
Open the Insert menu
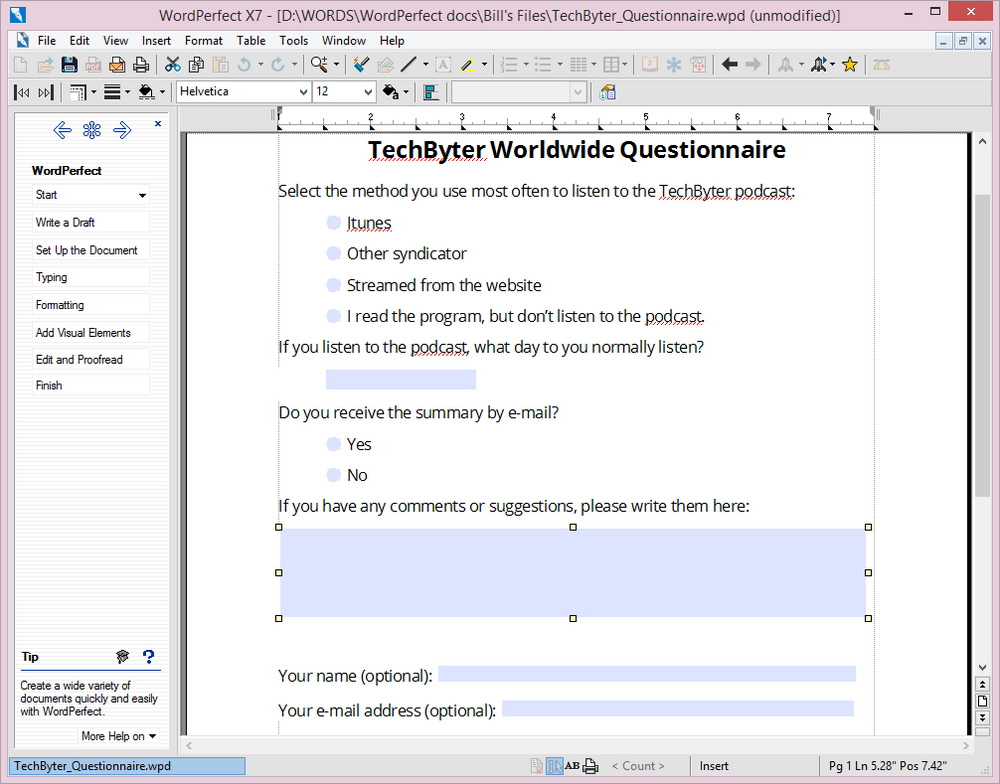[x=156, y=40]
